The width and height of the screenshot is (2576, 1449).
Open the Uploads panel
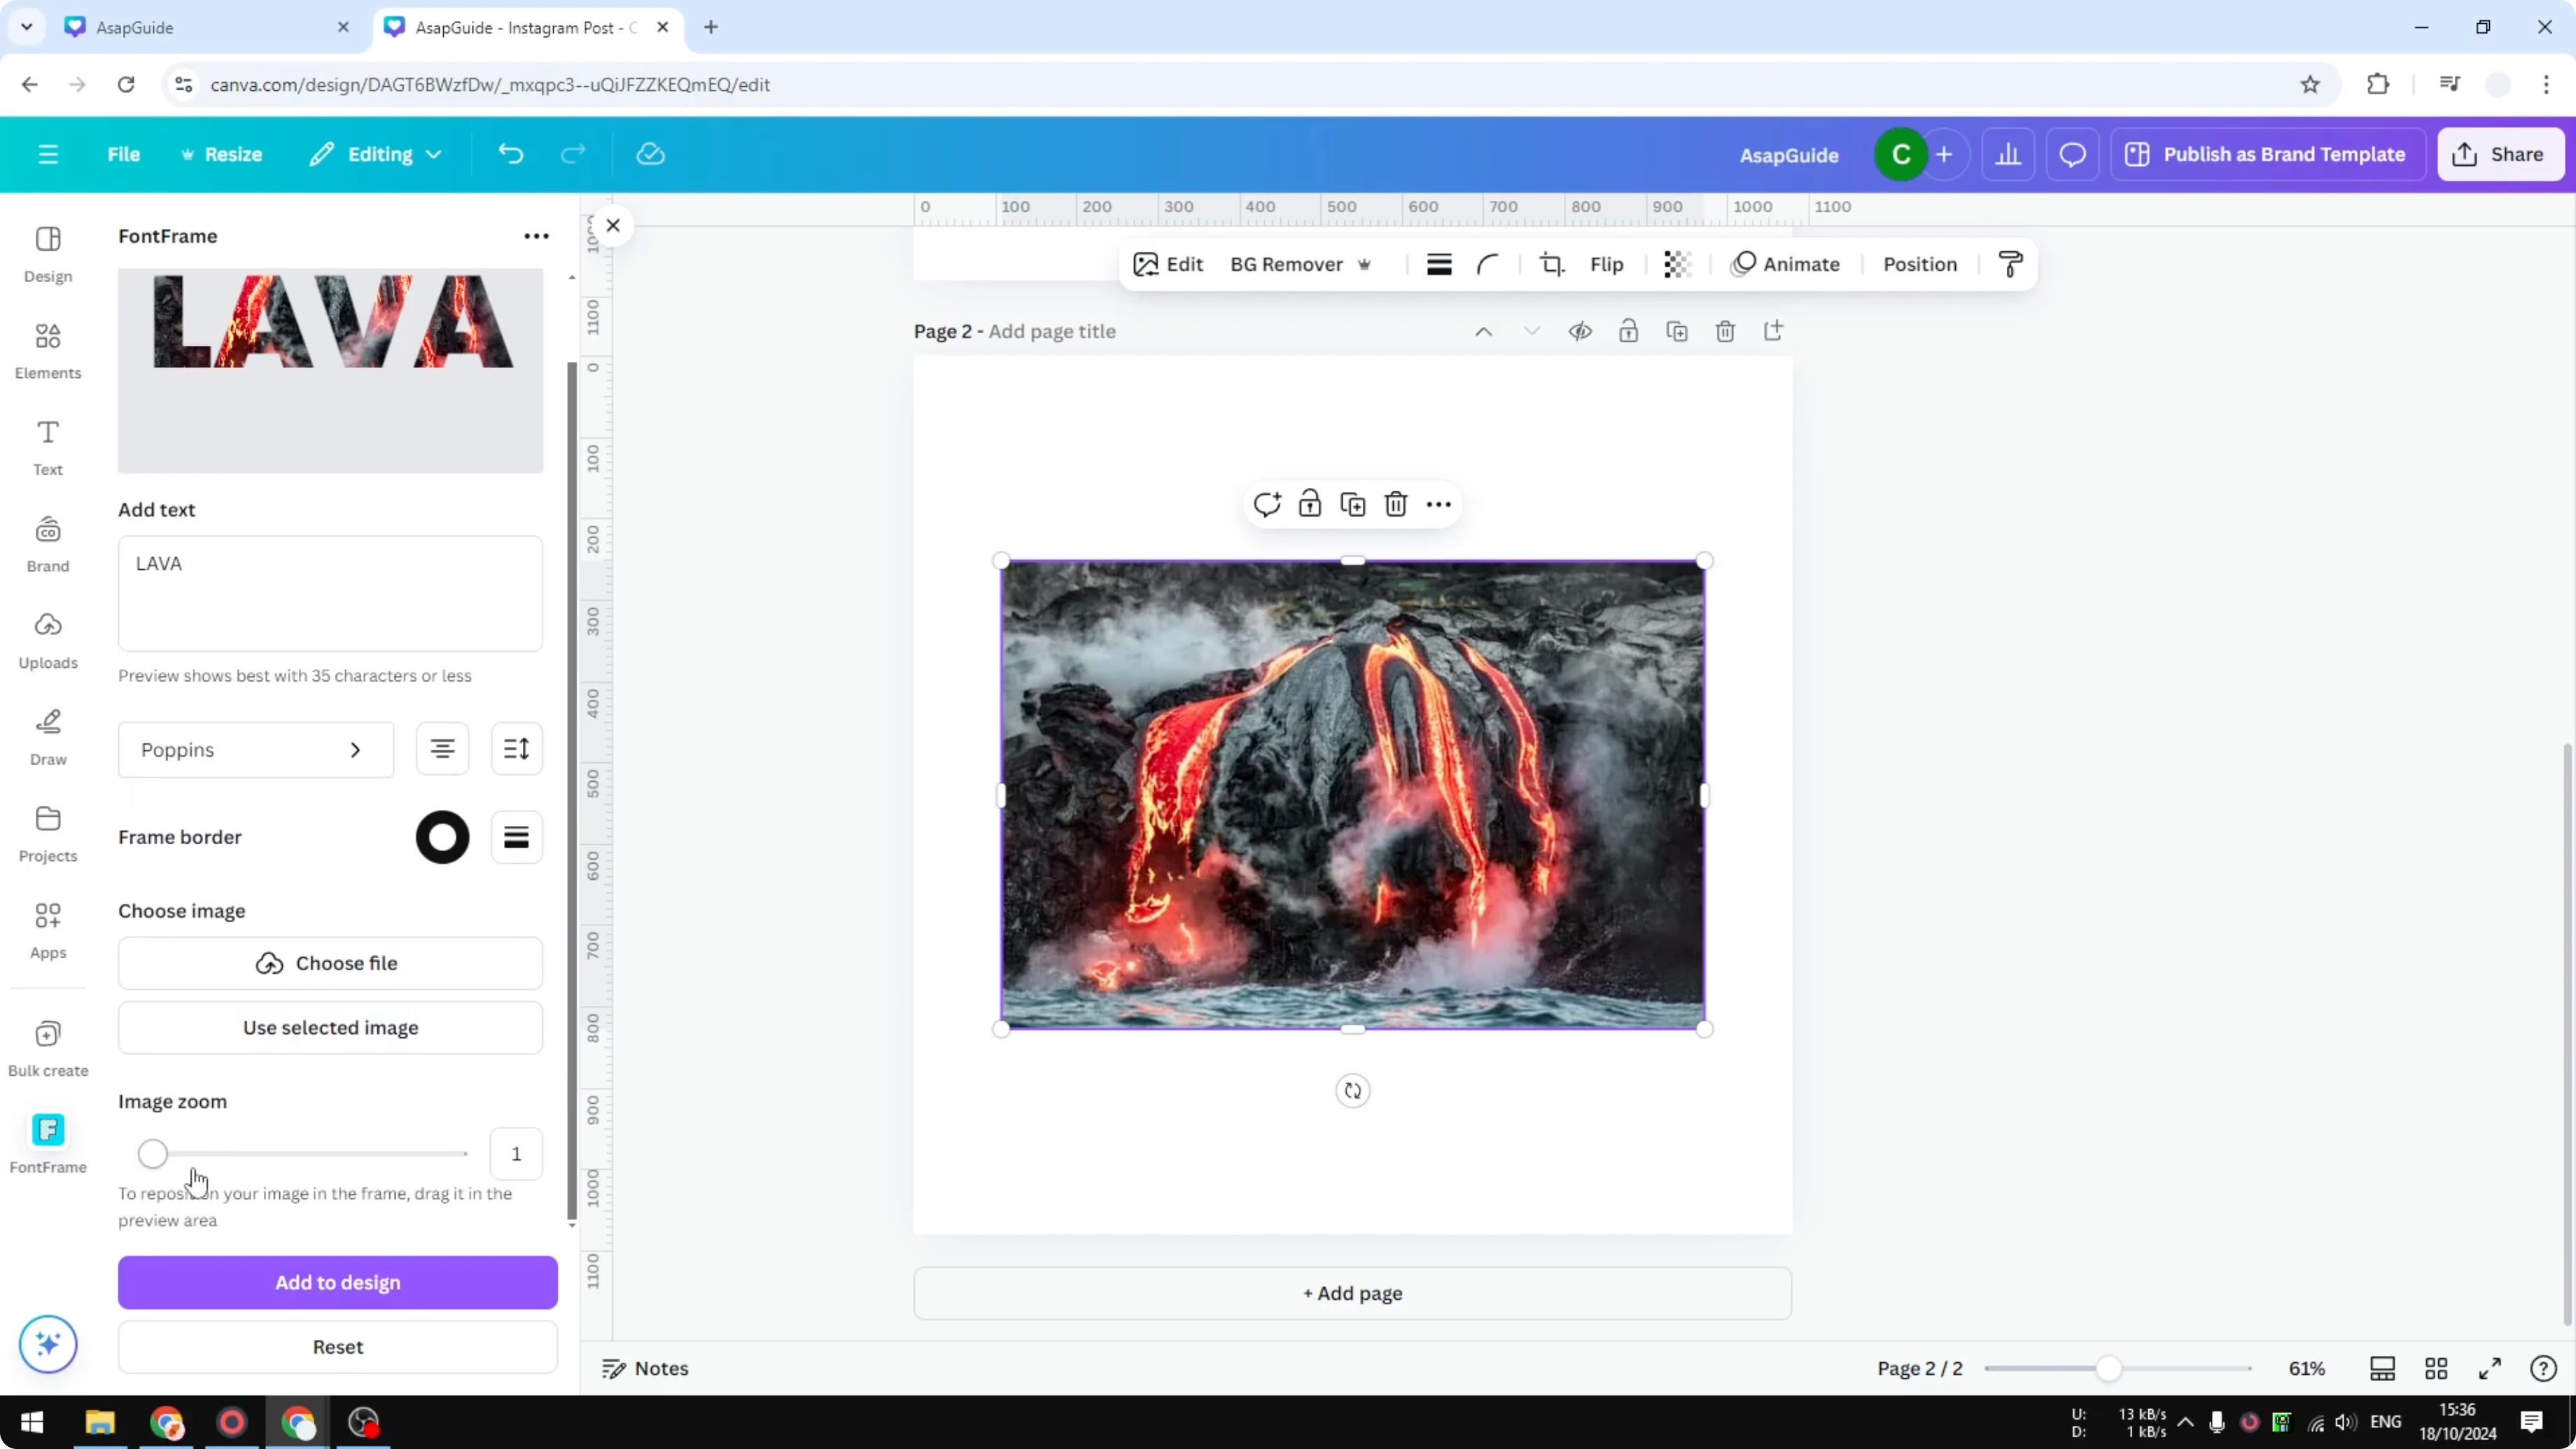[x=47, y=640]
